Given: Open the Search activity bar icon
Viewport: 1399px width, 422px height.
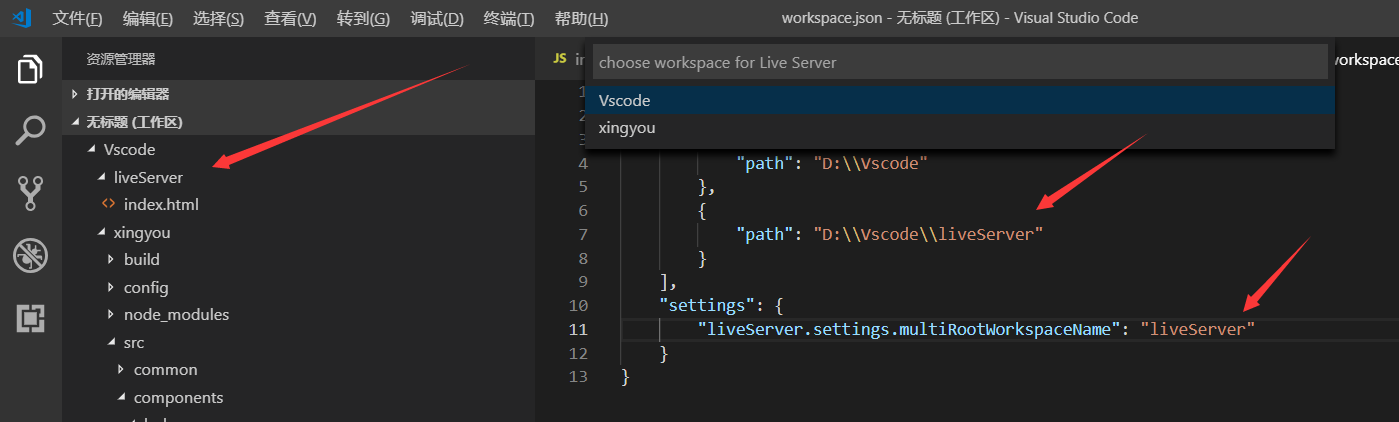Looking at the screenshot, I should pyautogui.click(x=30, y=130).
